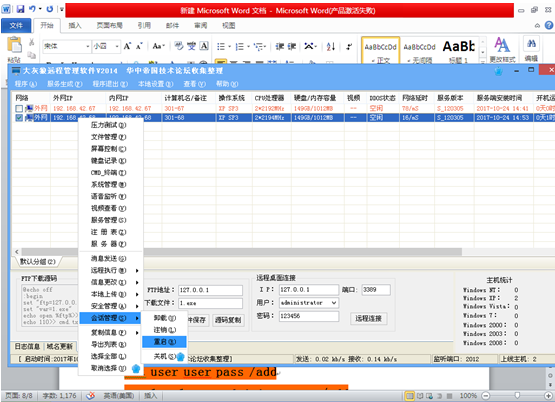The width and height of the screenshot is (555, 402).
Task: Click the 100% zoom level text
Action: [468, 396]
